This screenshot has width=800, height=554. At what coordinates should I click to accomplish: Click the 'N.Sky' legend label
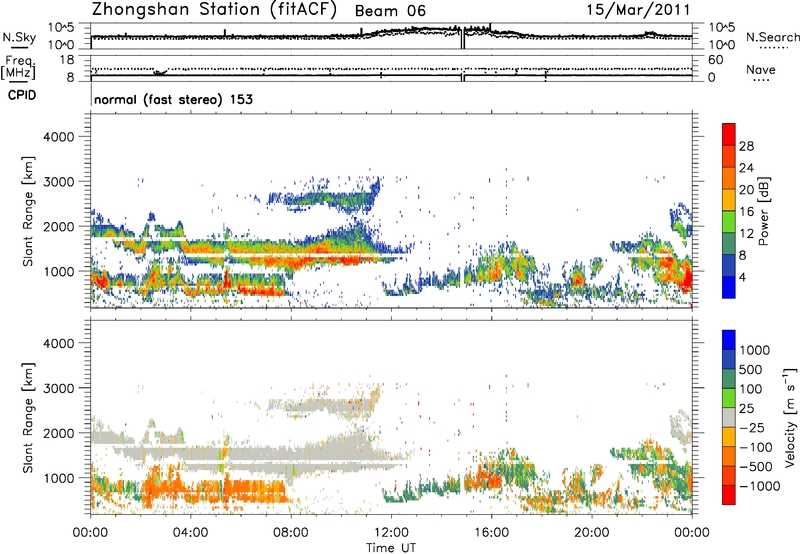19,37
